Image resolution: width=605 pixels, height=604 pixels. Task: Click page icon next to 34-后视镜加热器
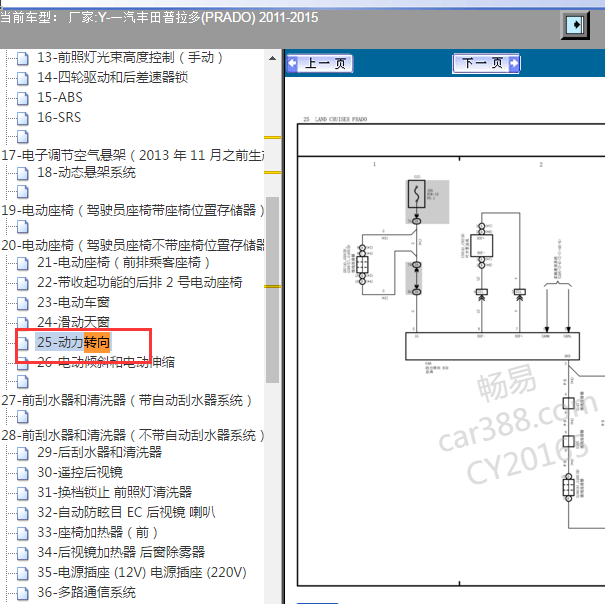[x=23, y=553]
